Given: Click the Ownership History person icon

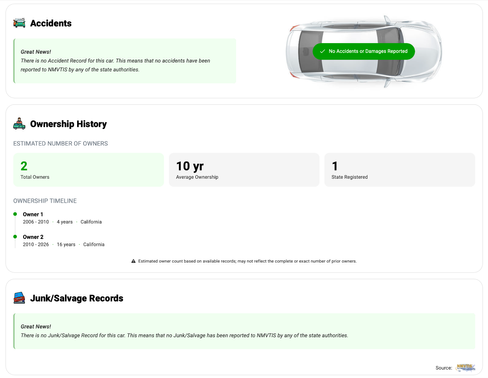Looking at the screenshot, I should tap(19, 124).
